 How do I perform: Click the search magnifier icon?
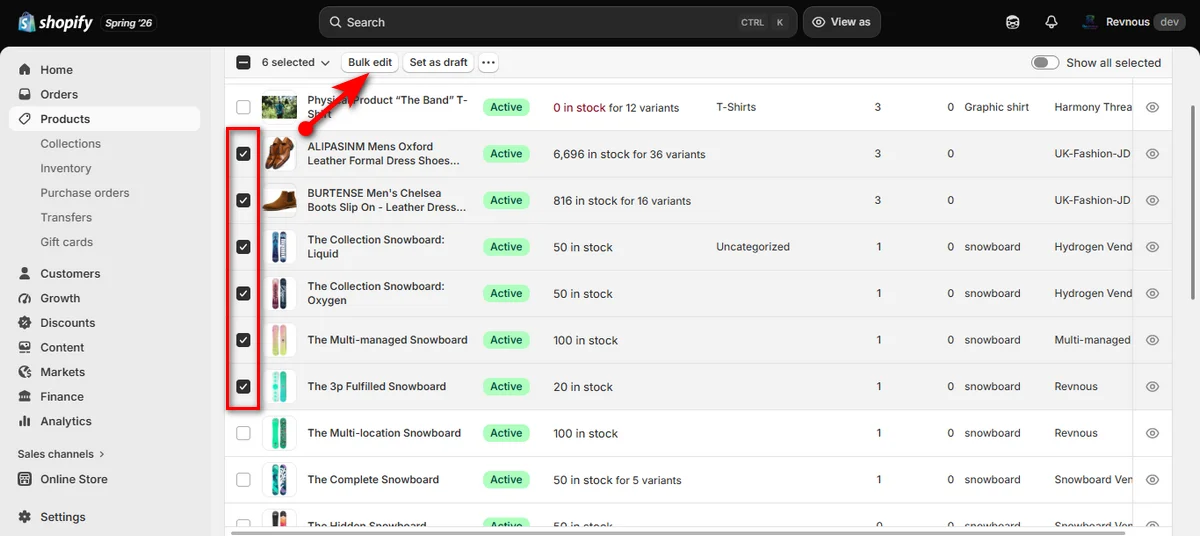(x=336, y=22)
